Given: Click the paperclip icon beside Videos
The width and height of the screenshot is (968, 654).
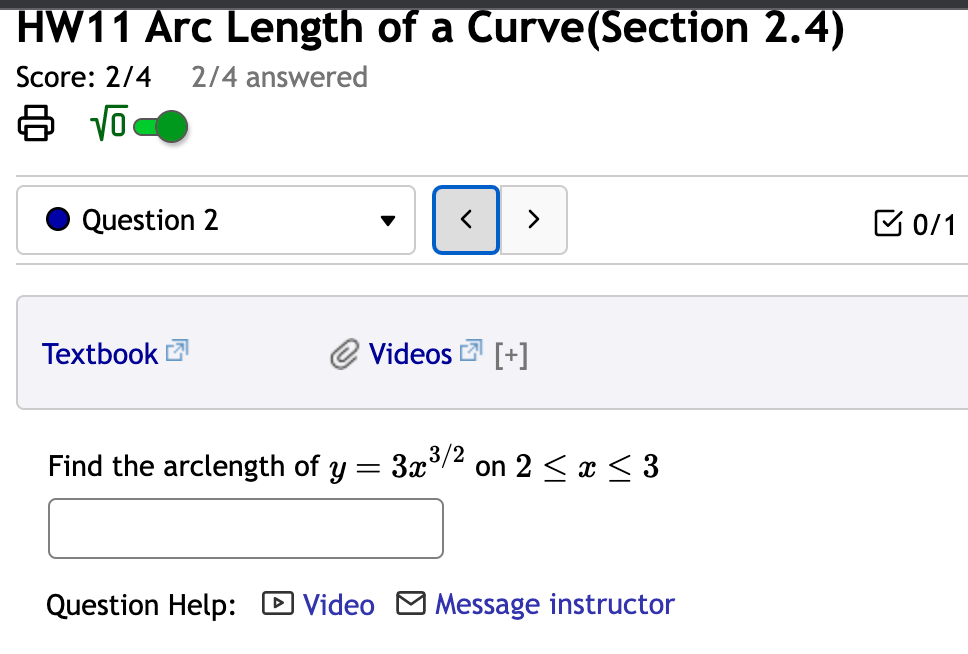Looking at the screenshot, I should click(x=344, y=353).
